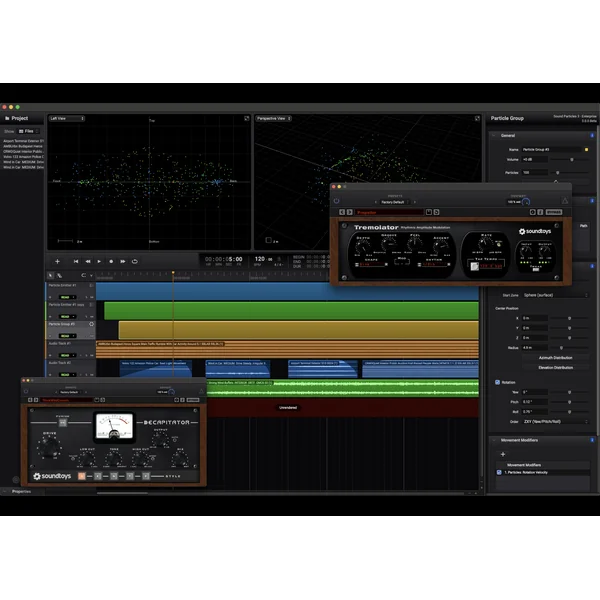600x600 pixels.
Task: Click the particle group yellow color swatch
Action: point(586,150)
